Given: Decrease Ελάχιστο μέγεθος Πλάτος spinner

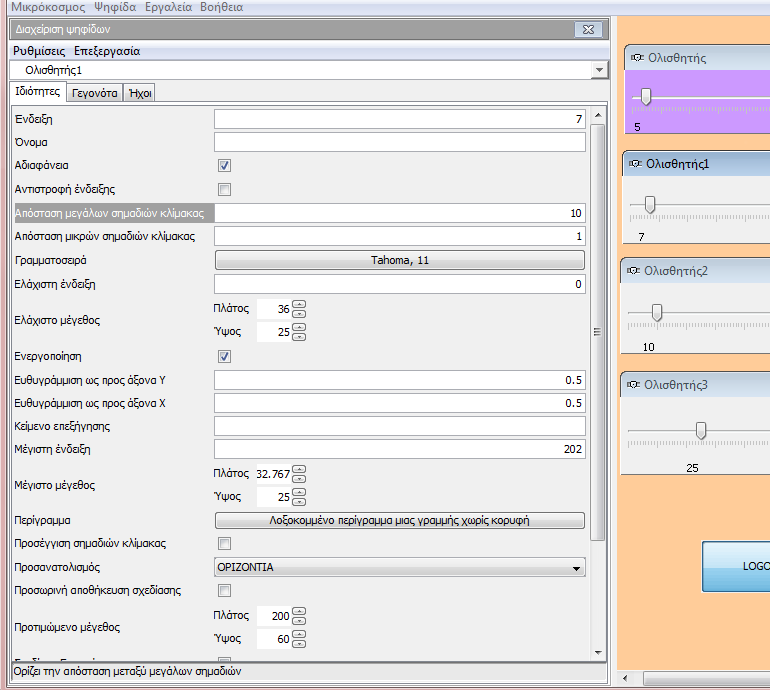Looking at the screenshot, I should pos(299,313).
